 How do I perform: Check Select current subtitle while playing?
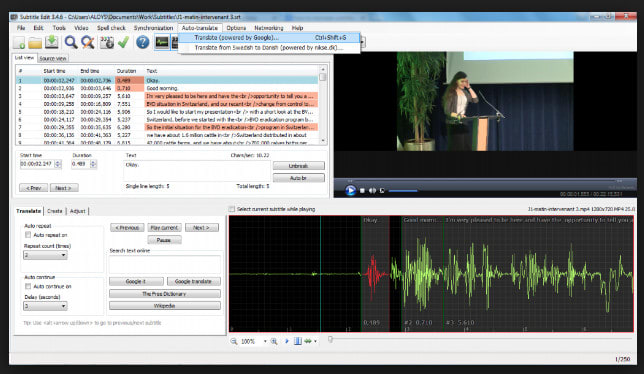click(232, 209)
